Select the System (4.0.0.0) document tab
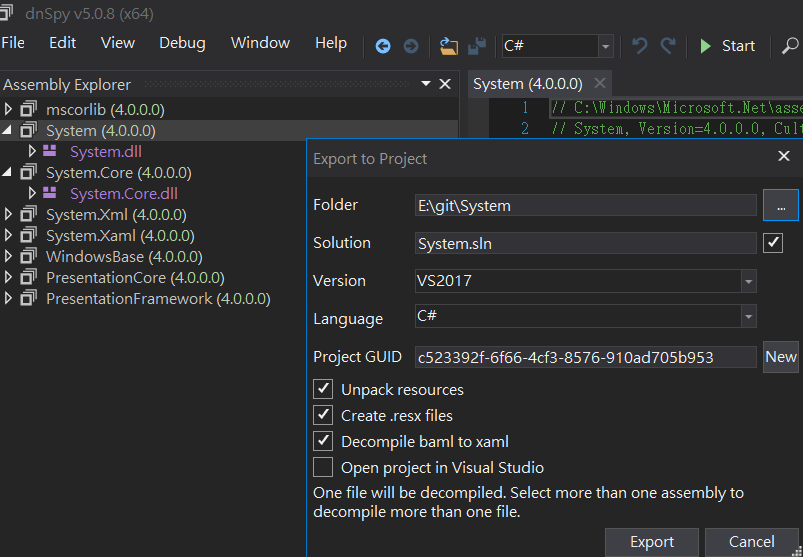The height and width of the screenshot is (557, 803). click(x=527, y=83)
